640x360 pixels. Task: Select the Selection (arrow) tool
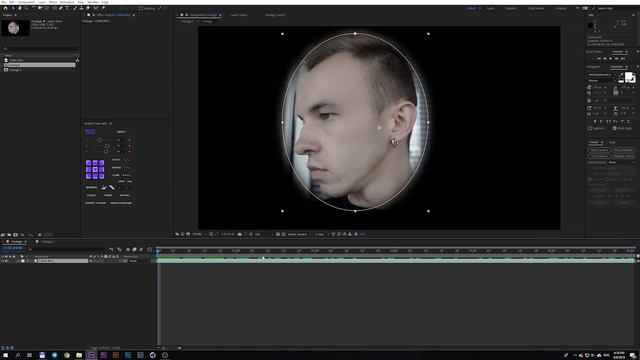click(x=13, y=8)
